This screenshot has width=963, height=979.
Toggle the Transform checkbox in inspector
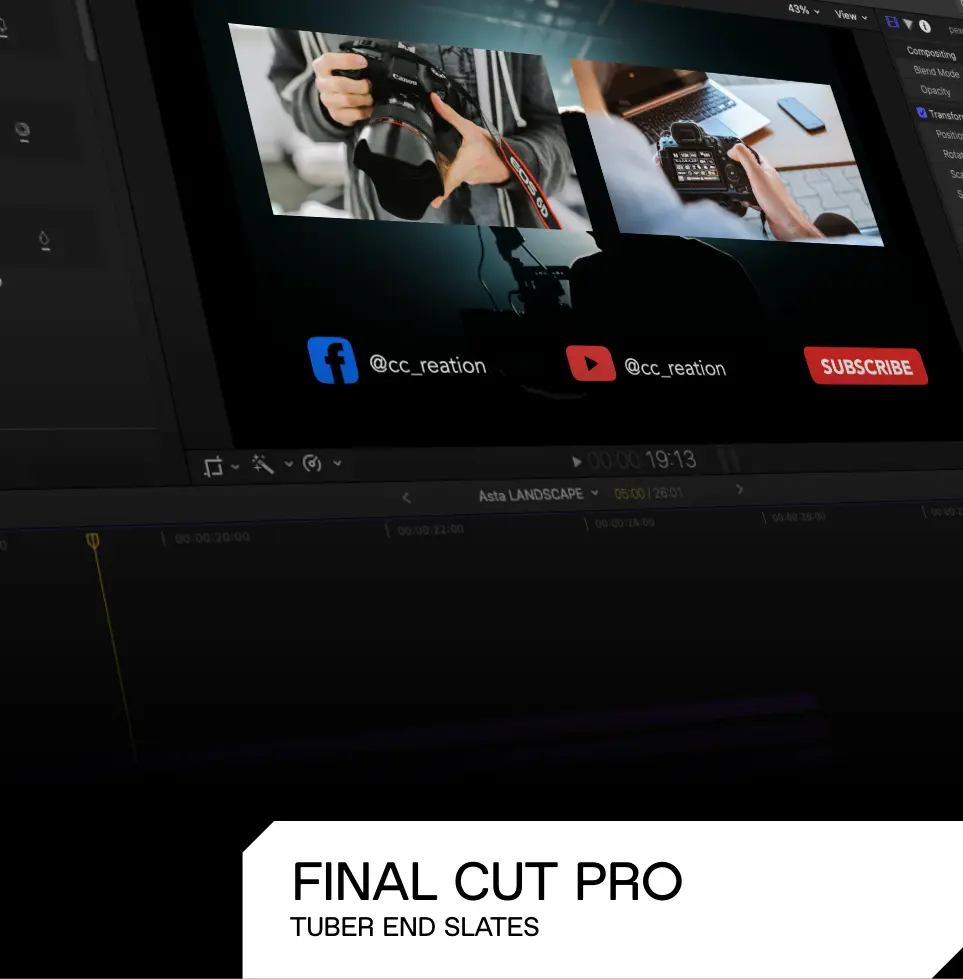922,113
